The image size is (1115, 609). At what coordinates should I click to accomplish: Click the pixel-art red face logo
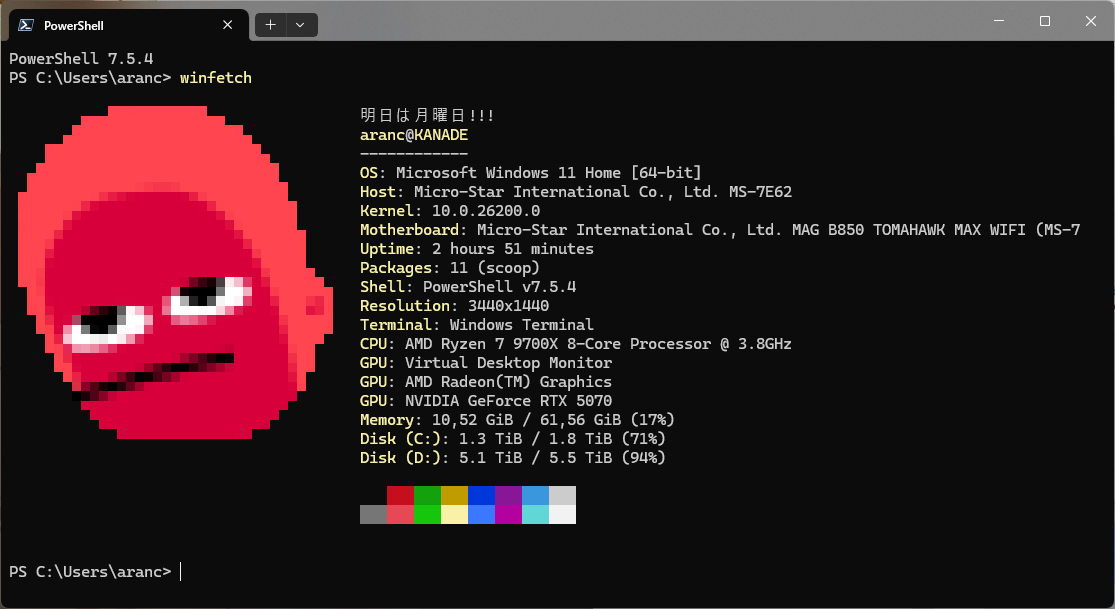click(175, 272)
